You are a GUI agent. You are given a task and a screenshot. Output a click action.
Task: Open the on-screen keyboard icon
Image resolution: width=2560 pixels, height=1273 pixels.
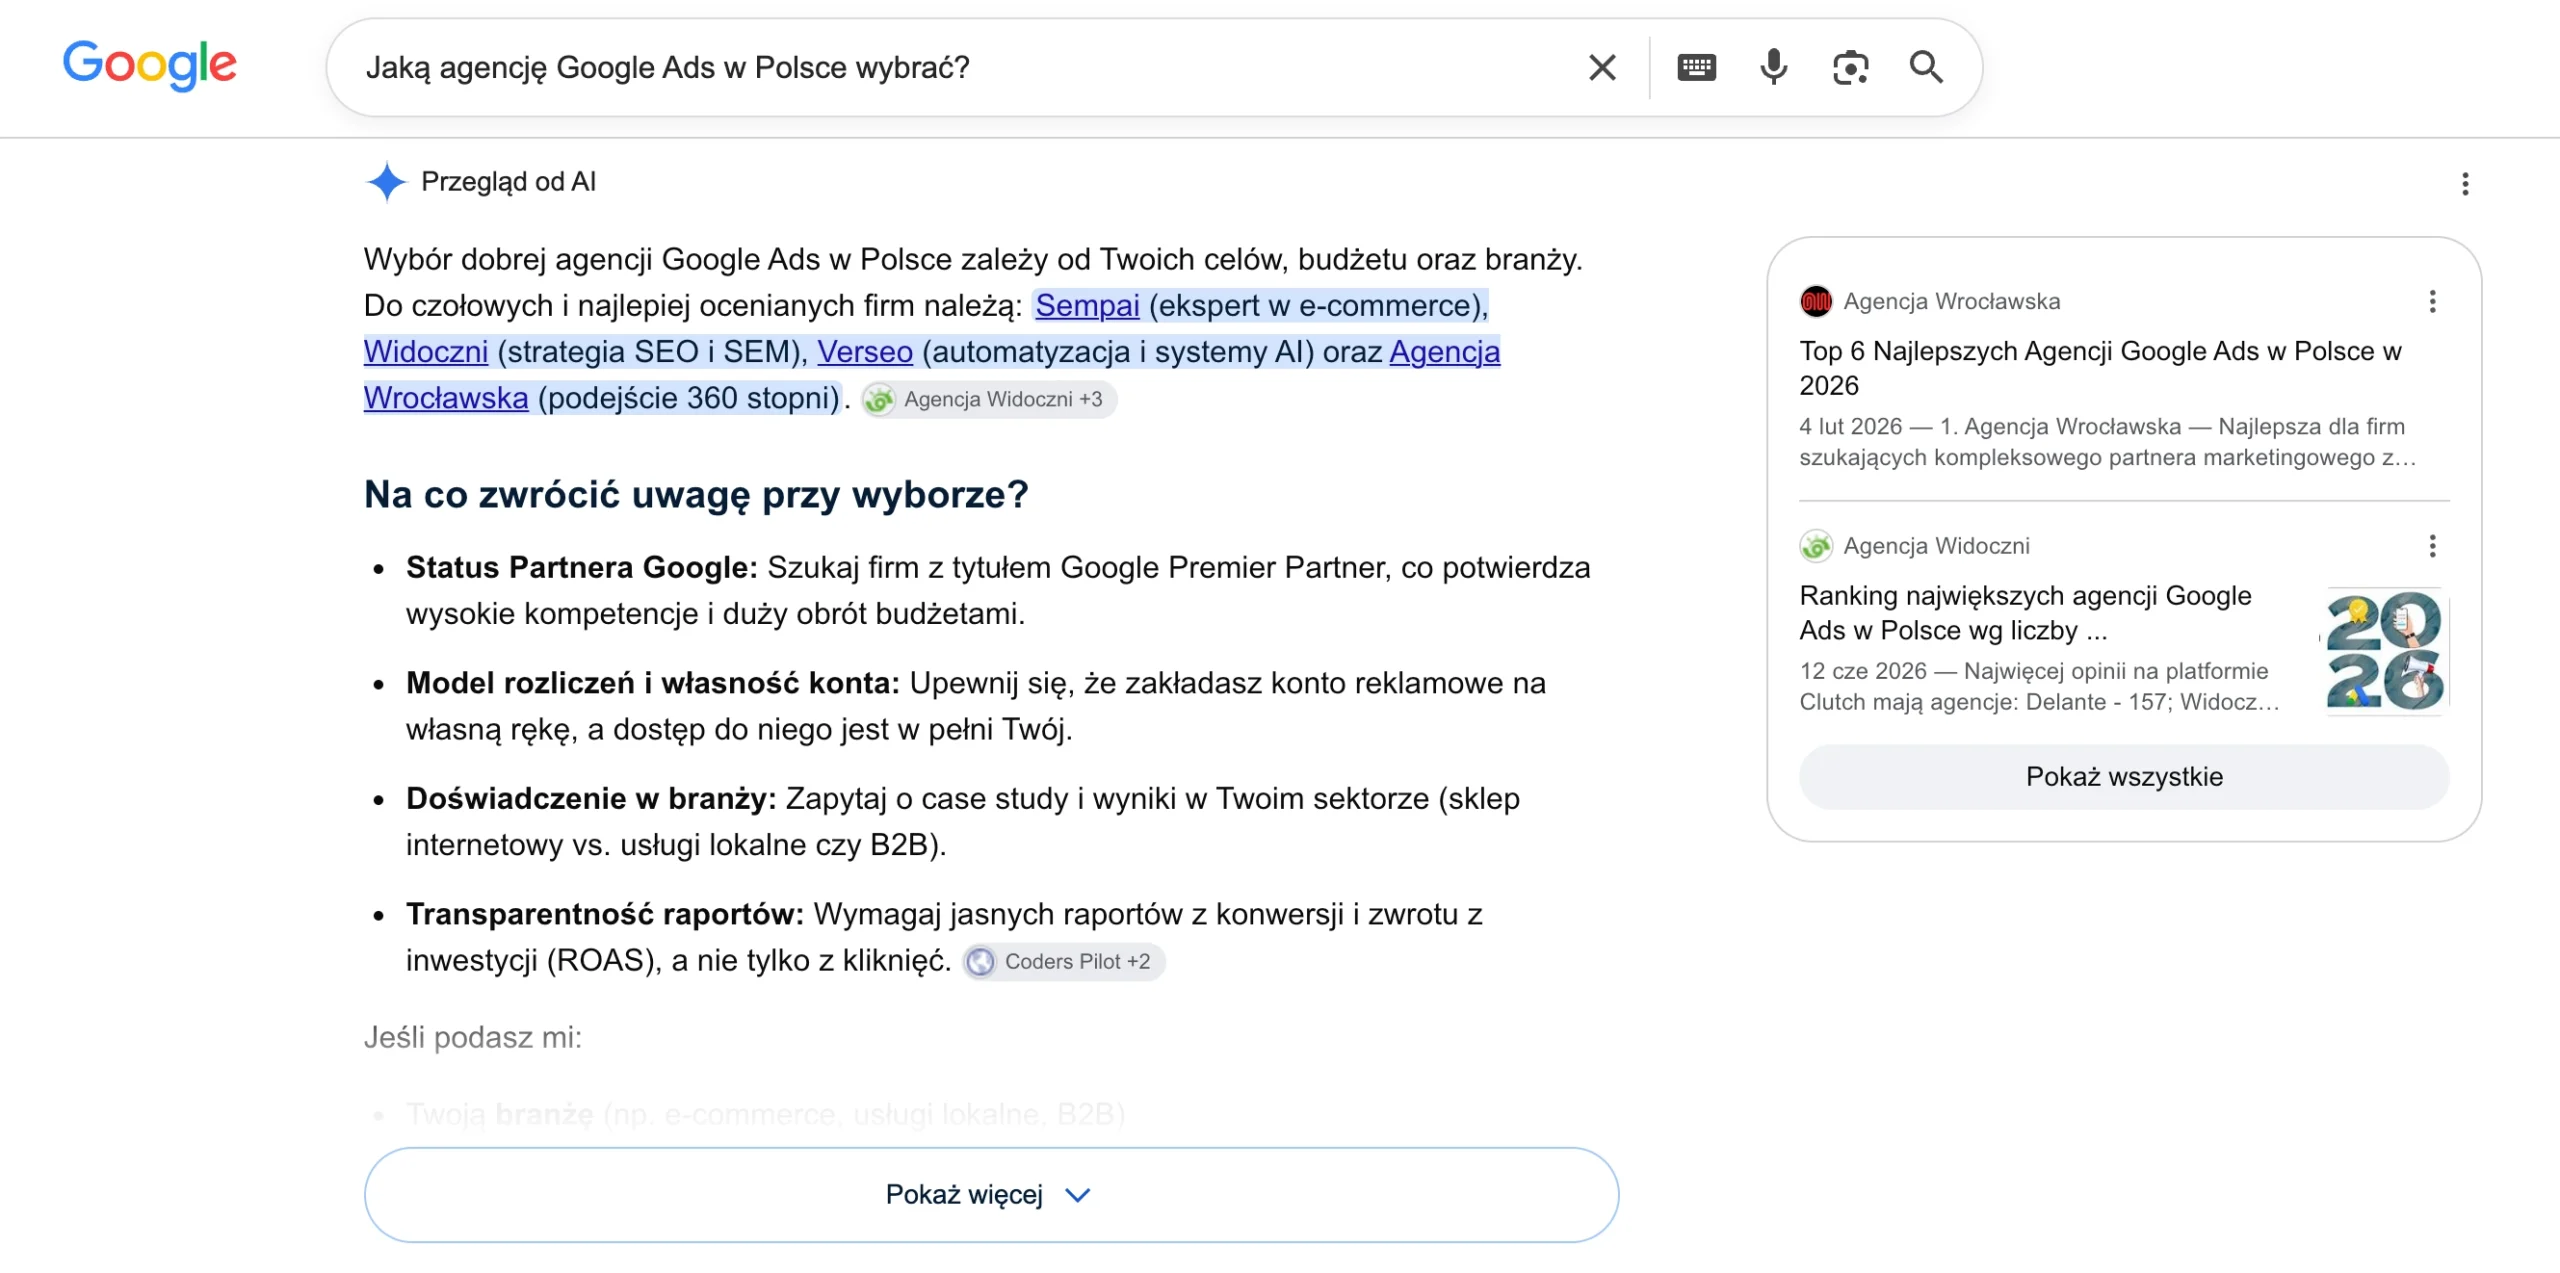1696,68
